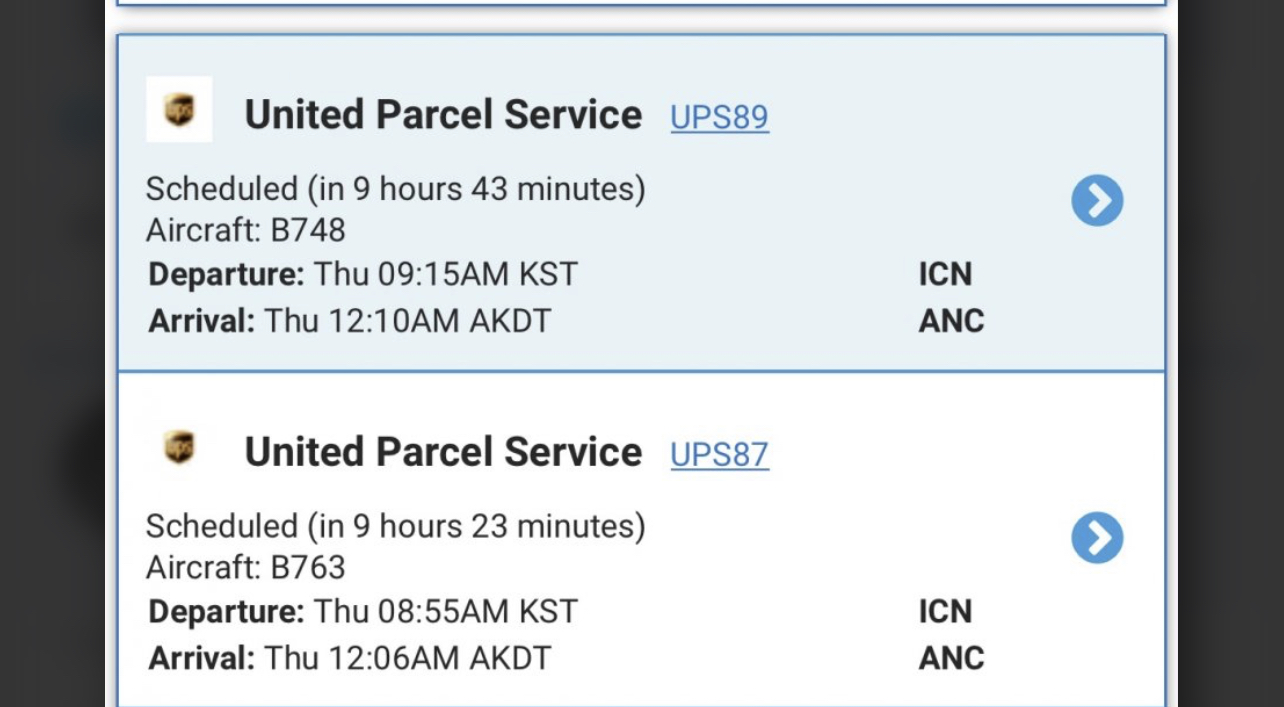
Task: Open the UPS87 flight number link
Action: click(719, 454)
